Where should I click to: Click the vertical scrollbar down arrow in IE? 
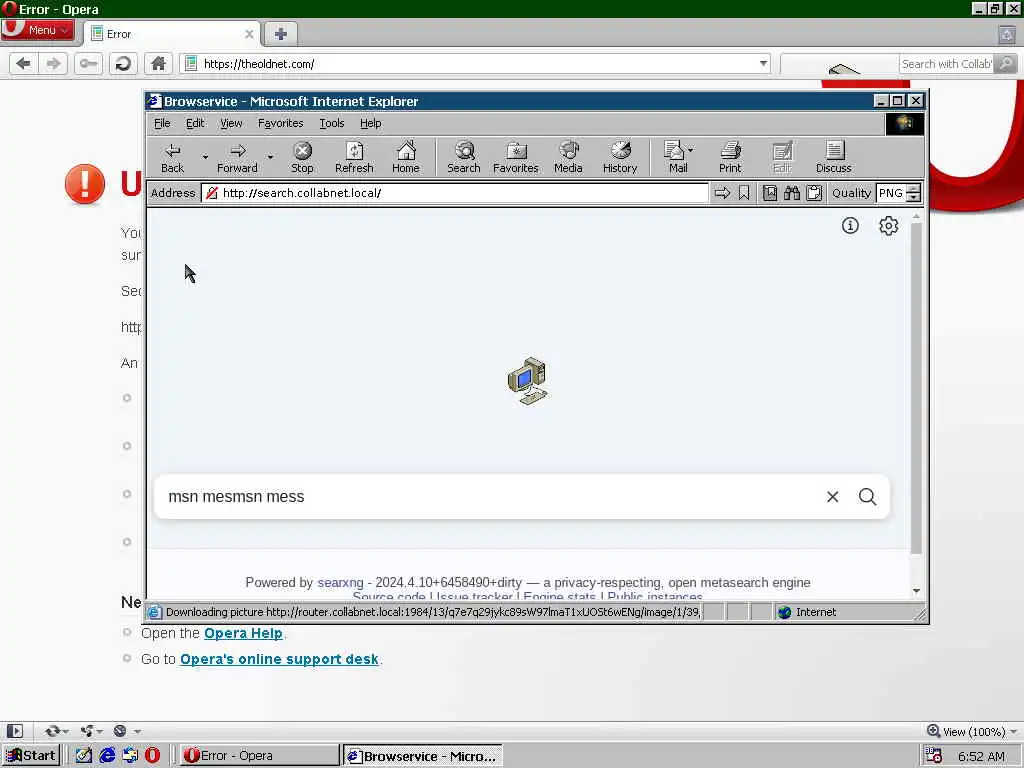point(916,591)
